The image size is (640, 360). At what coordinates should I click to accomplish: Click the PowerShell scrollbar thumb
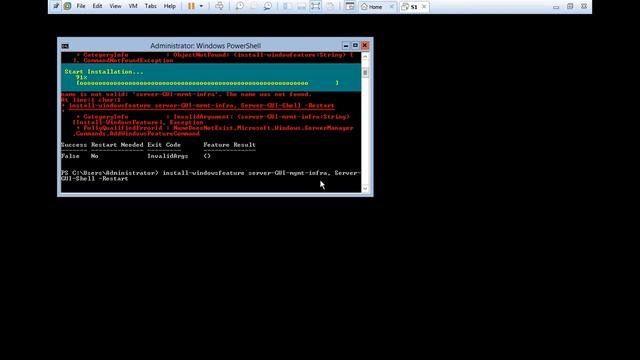[x=365, y=73]
